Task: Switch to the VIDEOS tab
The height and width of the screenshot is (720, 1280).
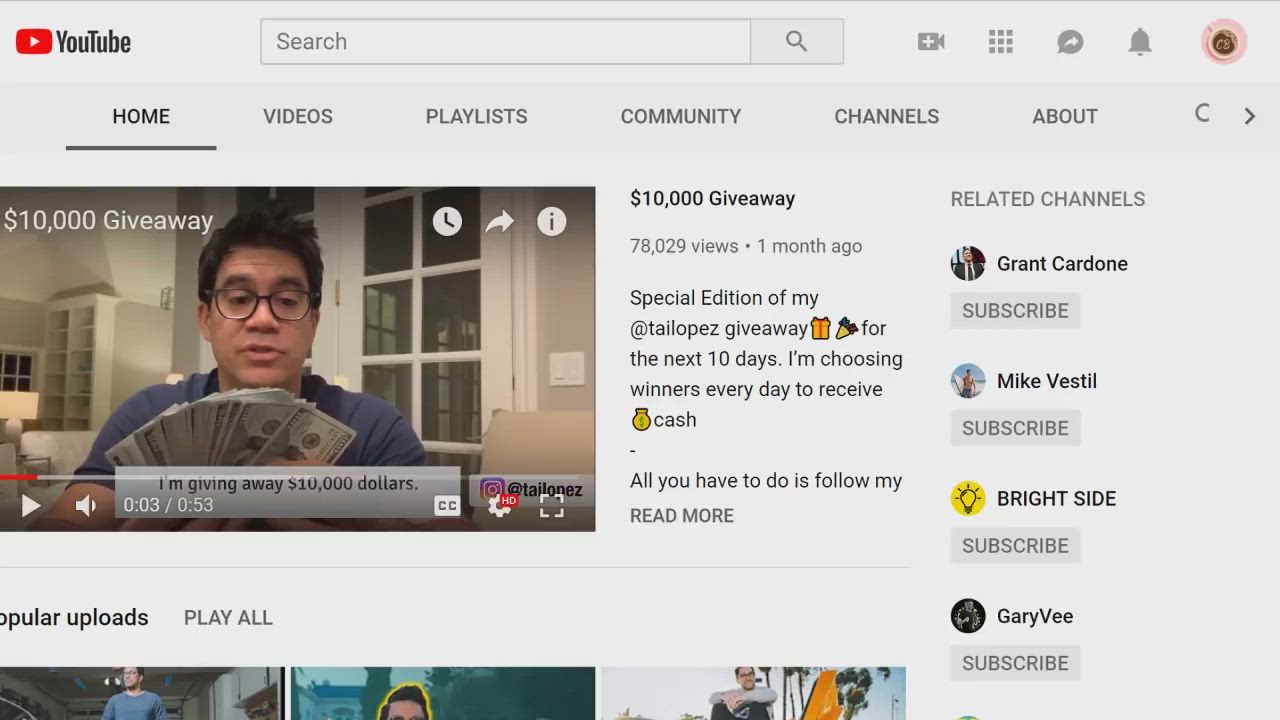Action: click(x=298, y=116)
